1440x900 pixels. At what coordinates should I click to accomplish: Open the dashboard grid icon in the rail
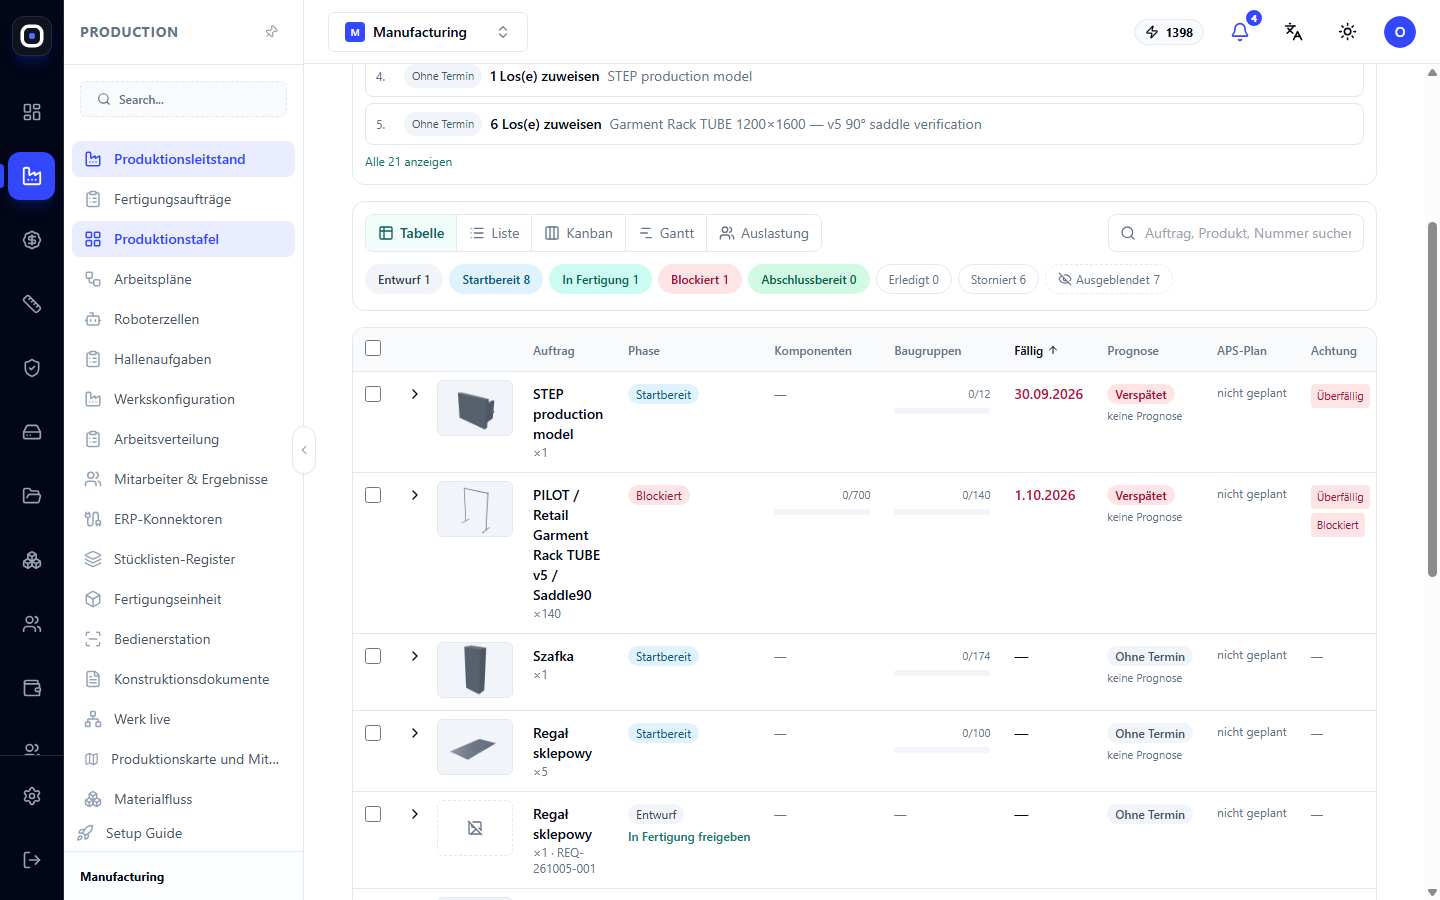(32, 112)
